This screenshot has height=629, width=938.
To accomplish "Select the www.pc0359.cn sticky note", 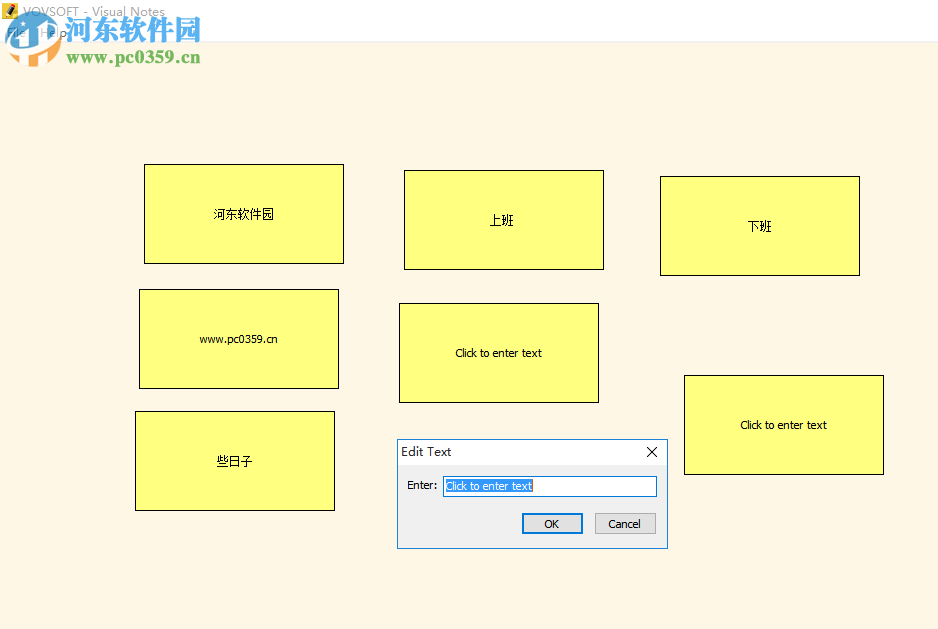I will point(238,338).
